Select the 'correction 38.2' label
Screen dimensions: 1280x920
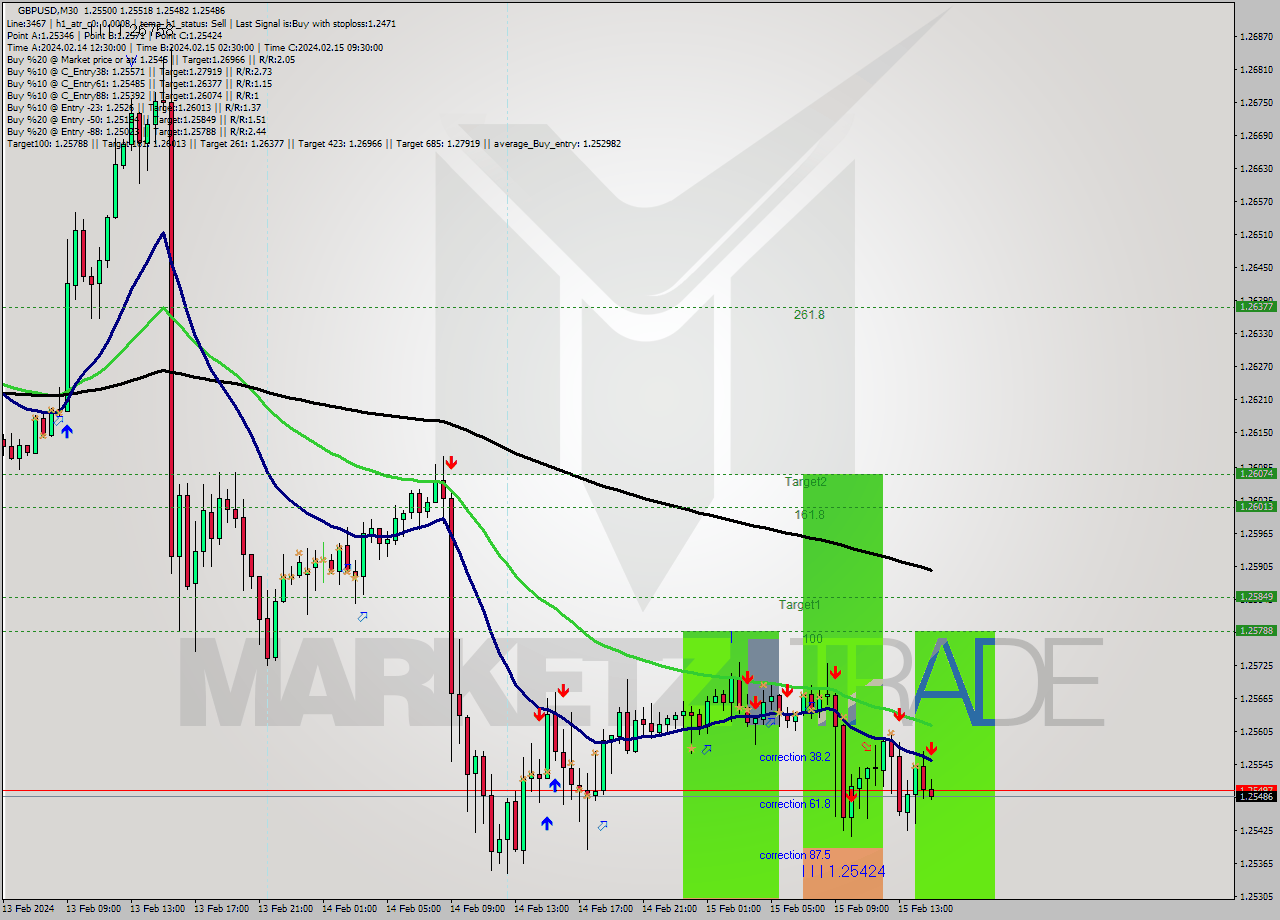[795, 757]
